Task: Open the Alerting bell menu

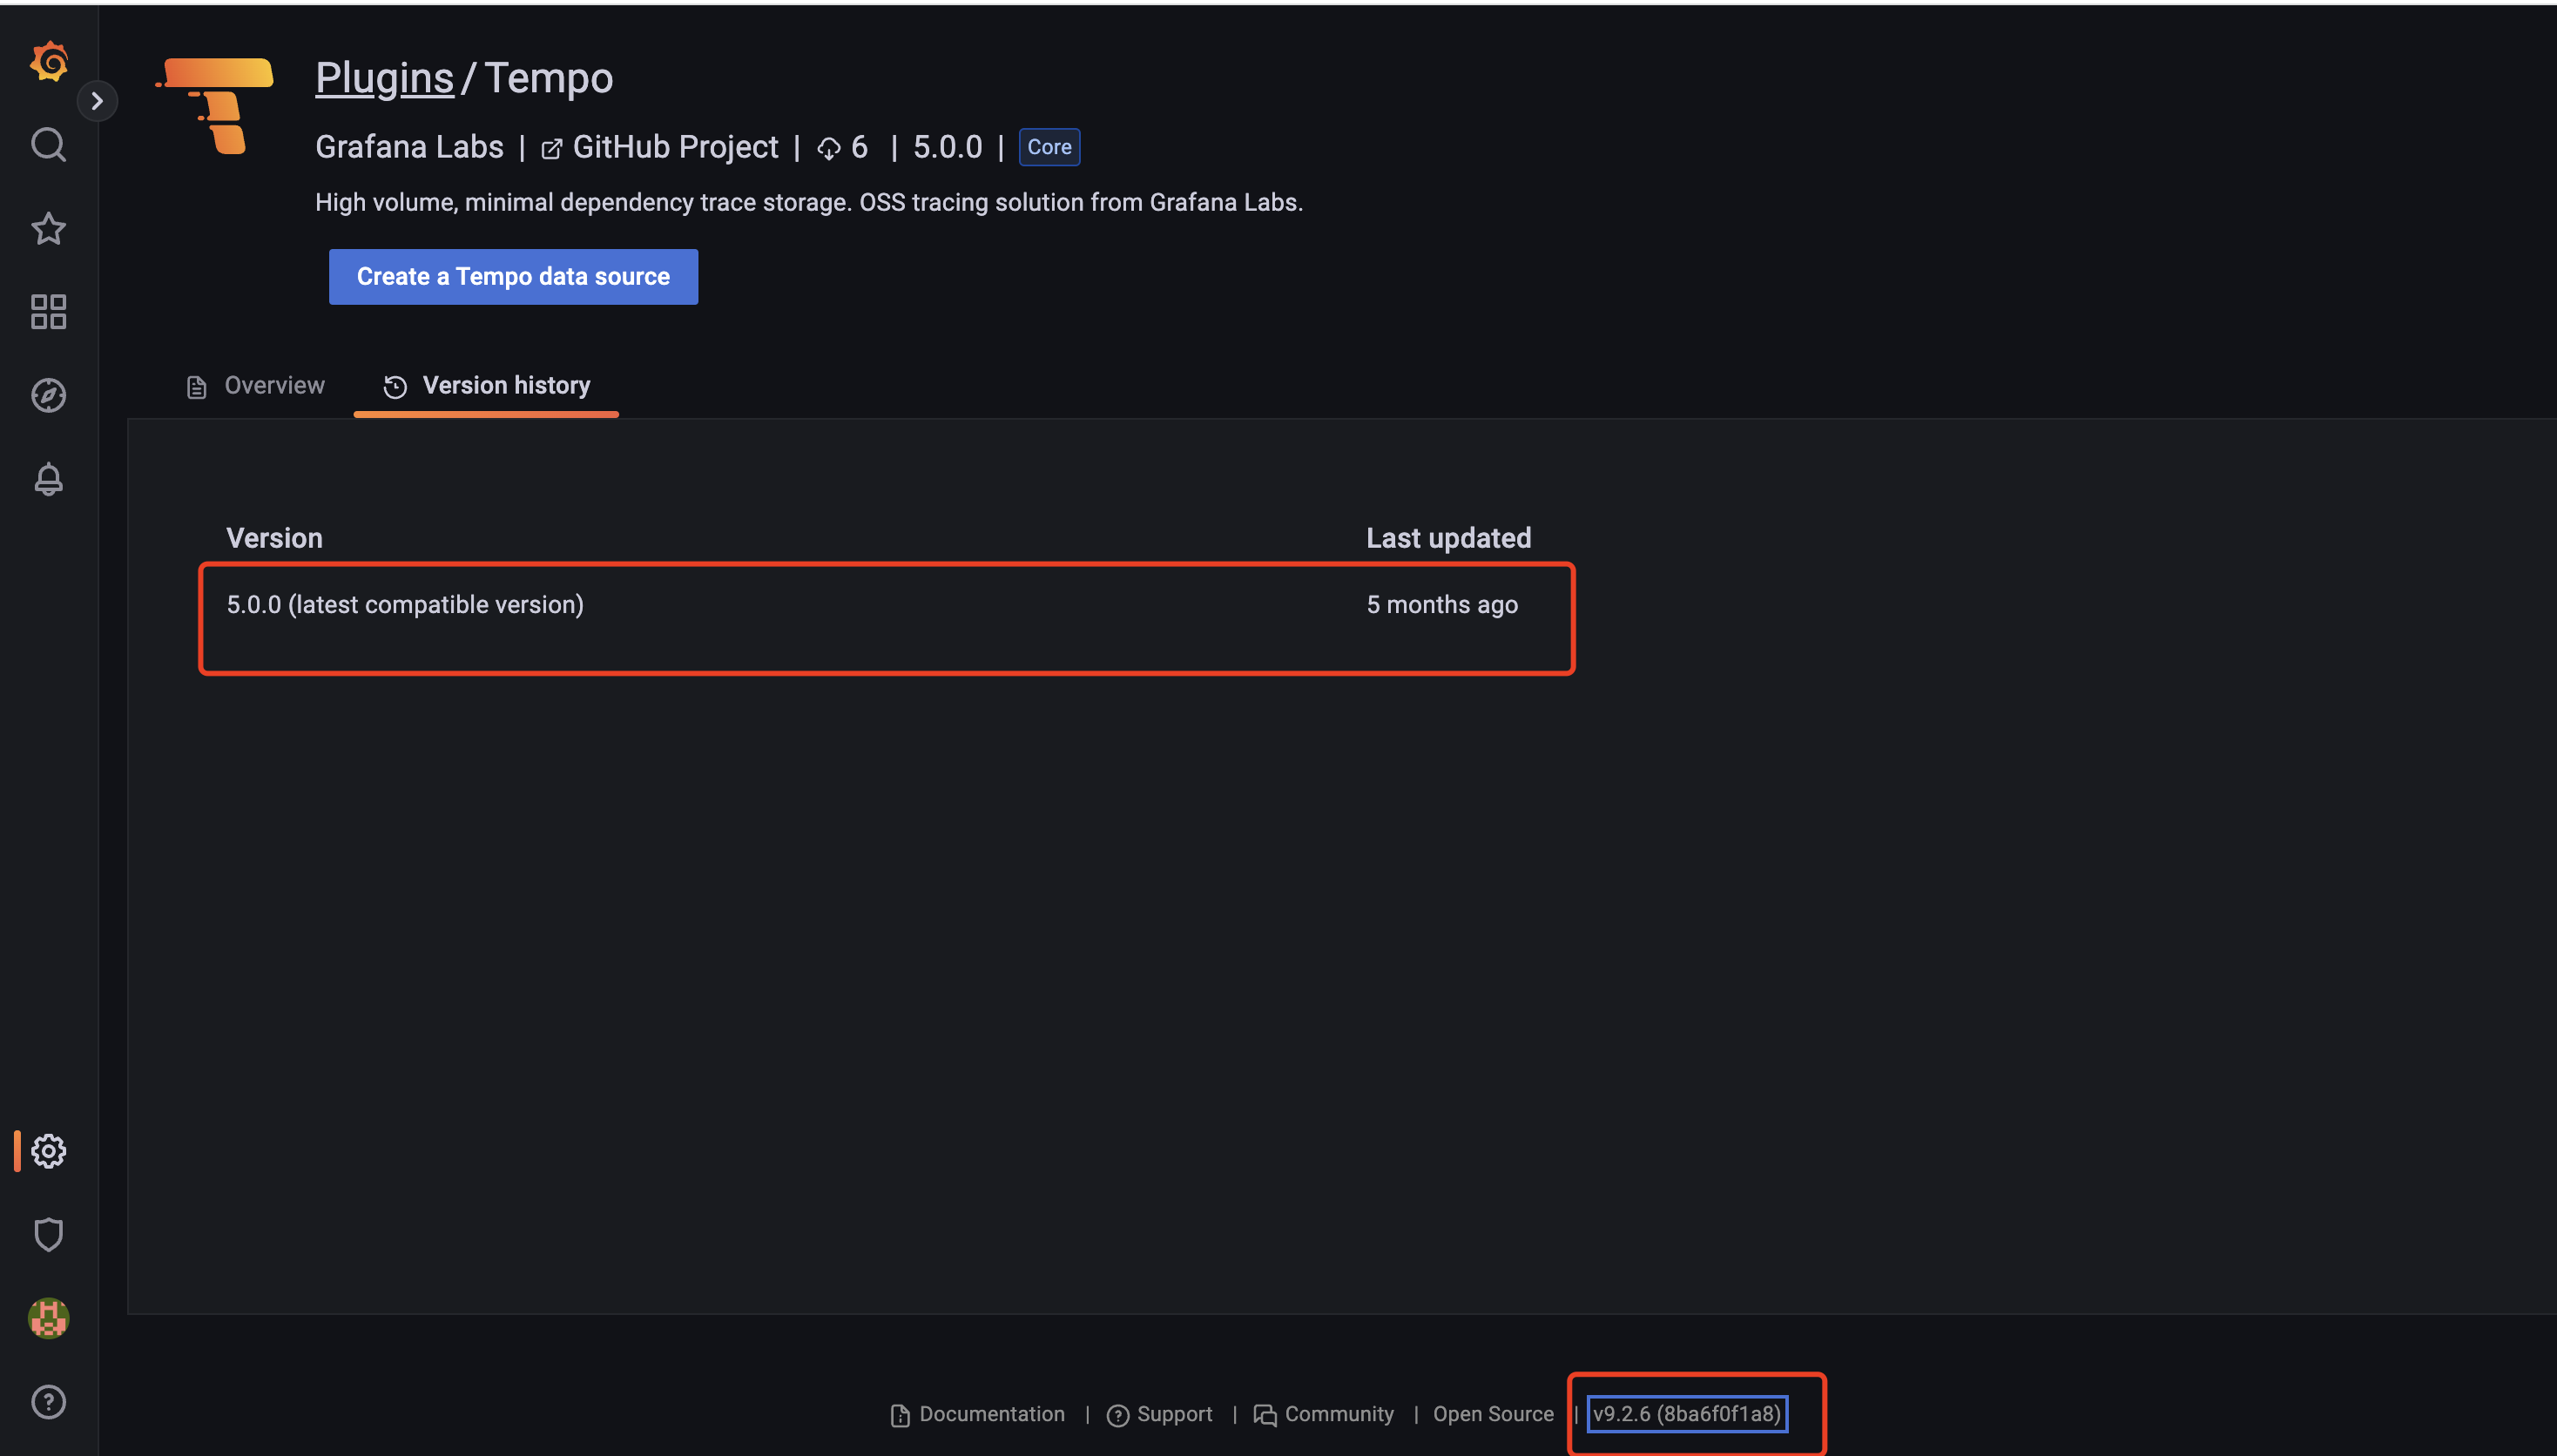Action: (x=48, y=479)
